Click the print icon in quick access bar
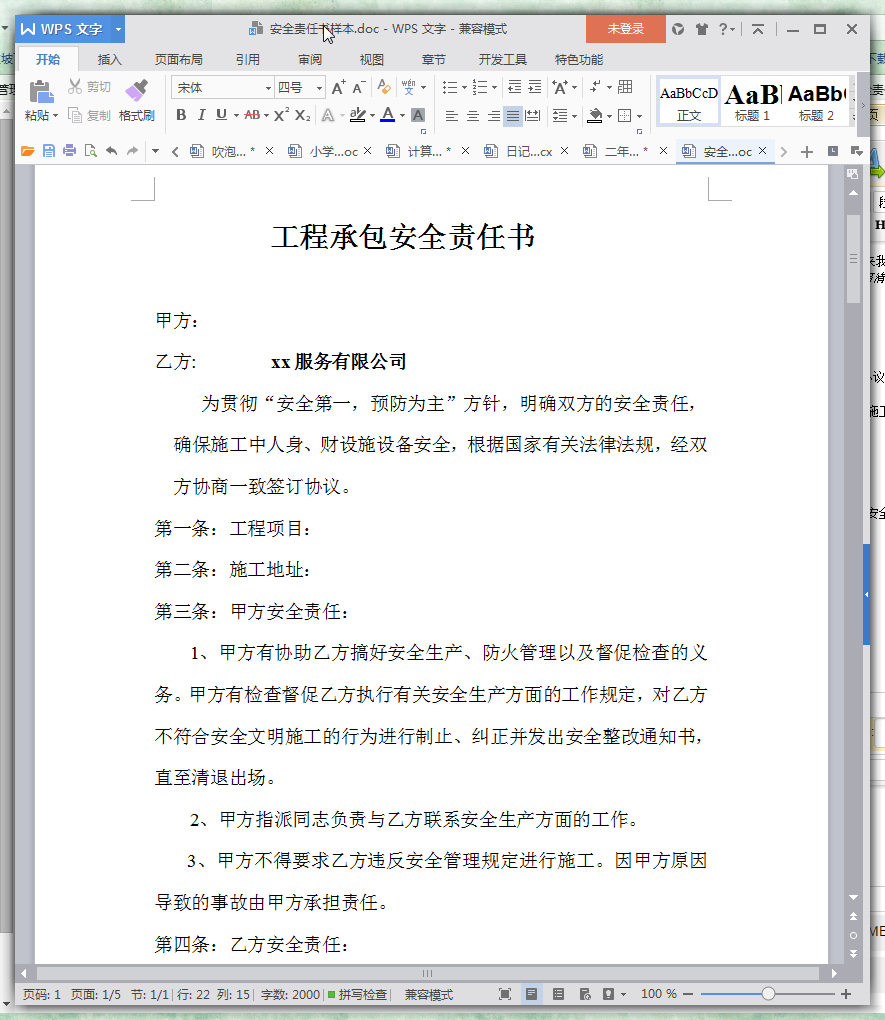This screenshot has height=1020, width=885. [70, 152]
